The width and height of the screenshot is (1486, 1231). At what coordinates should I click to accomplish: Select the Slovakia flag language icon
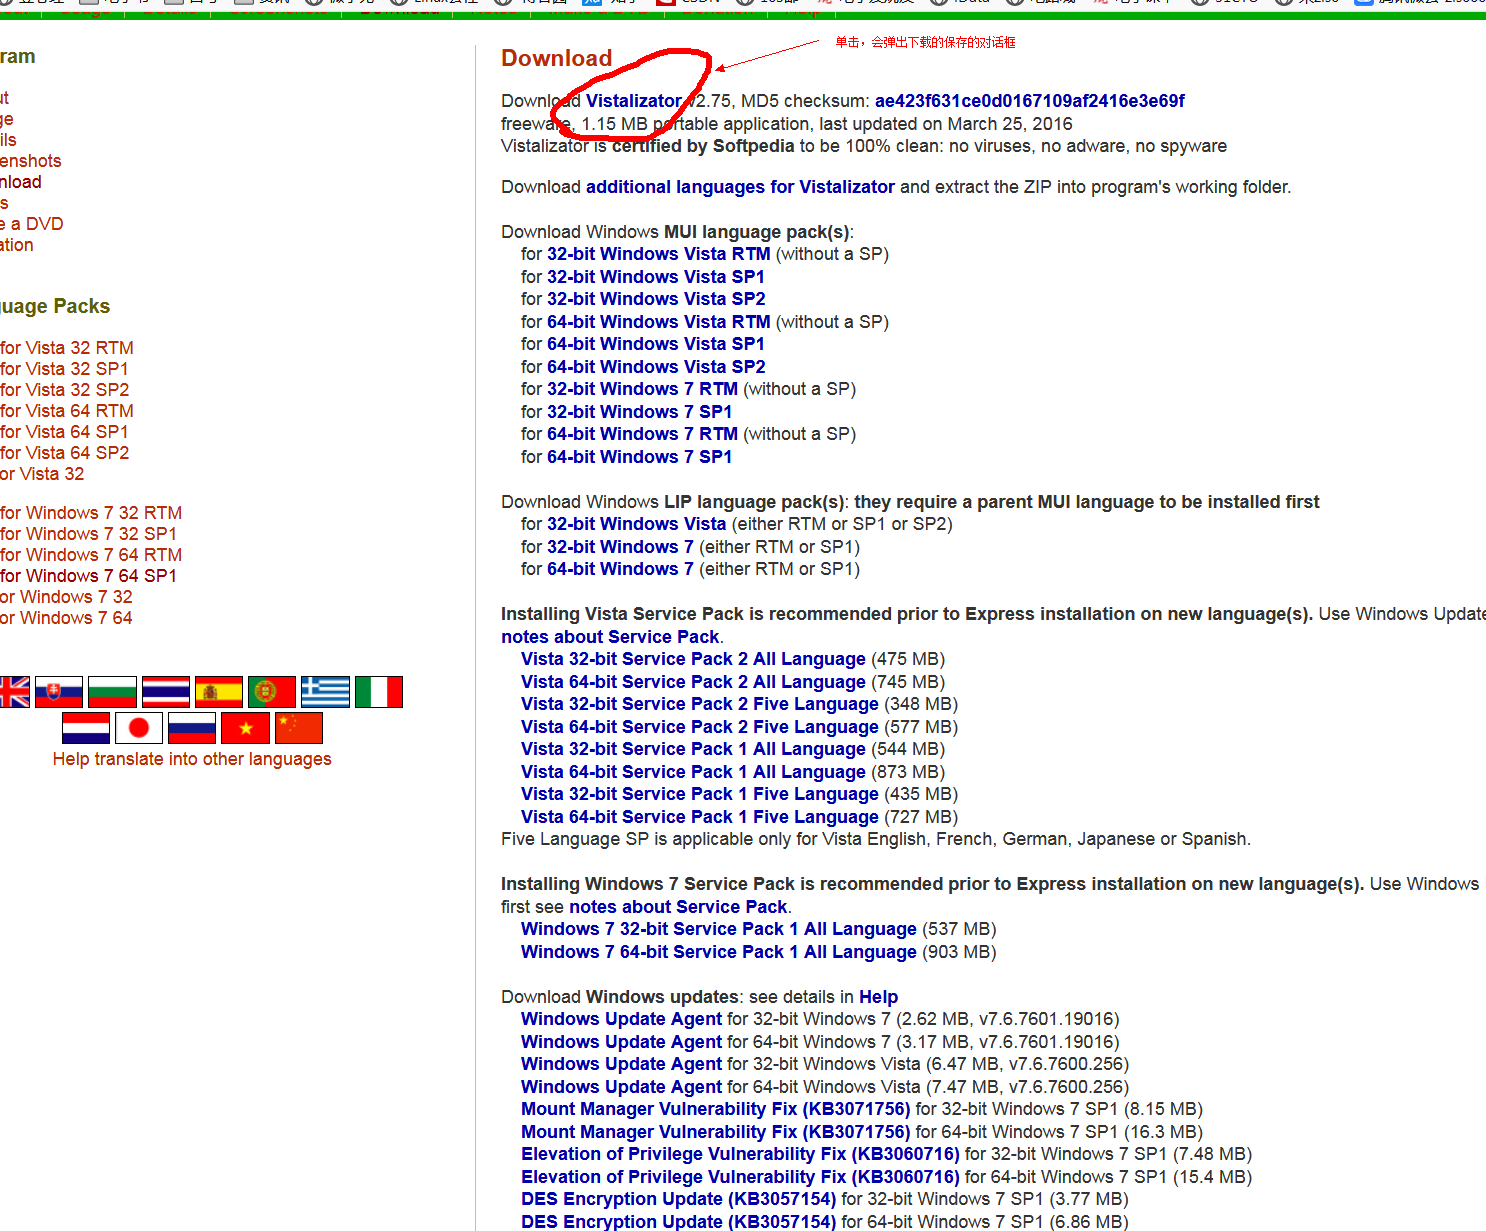(x=59, y=692)
